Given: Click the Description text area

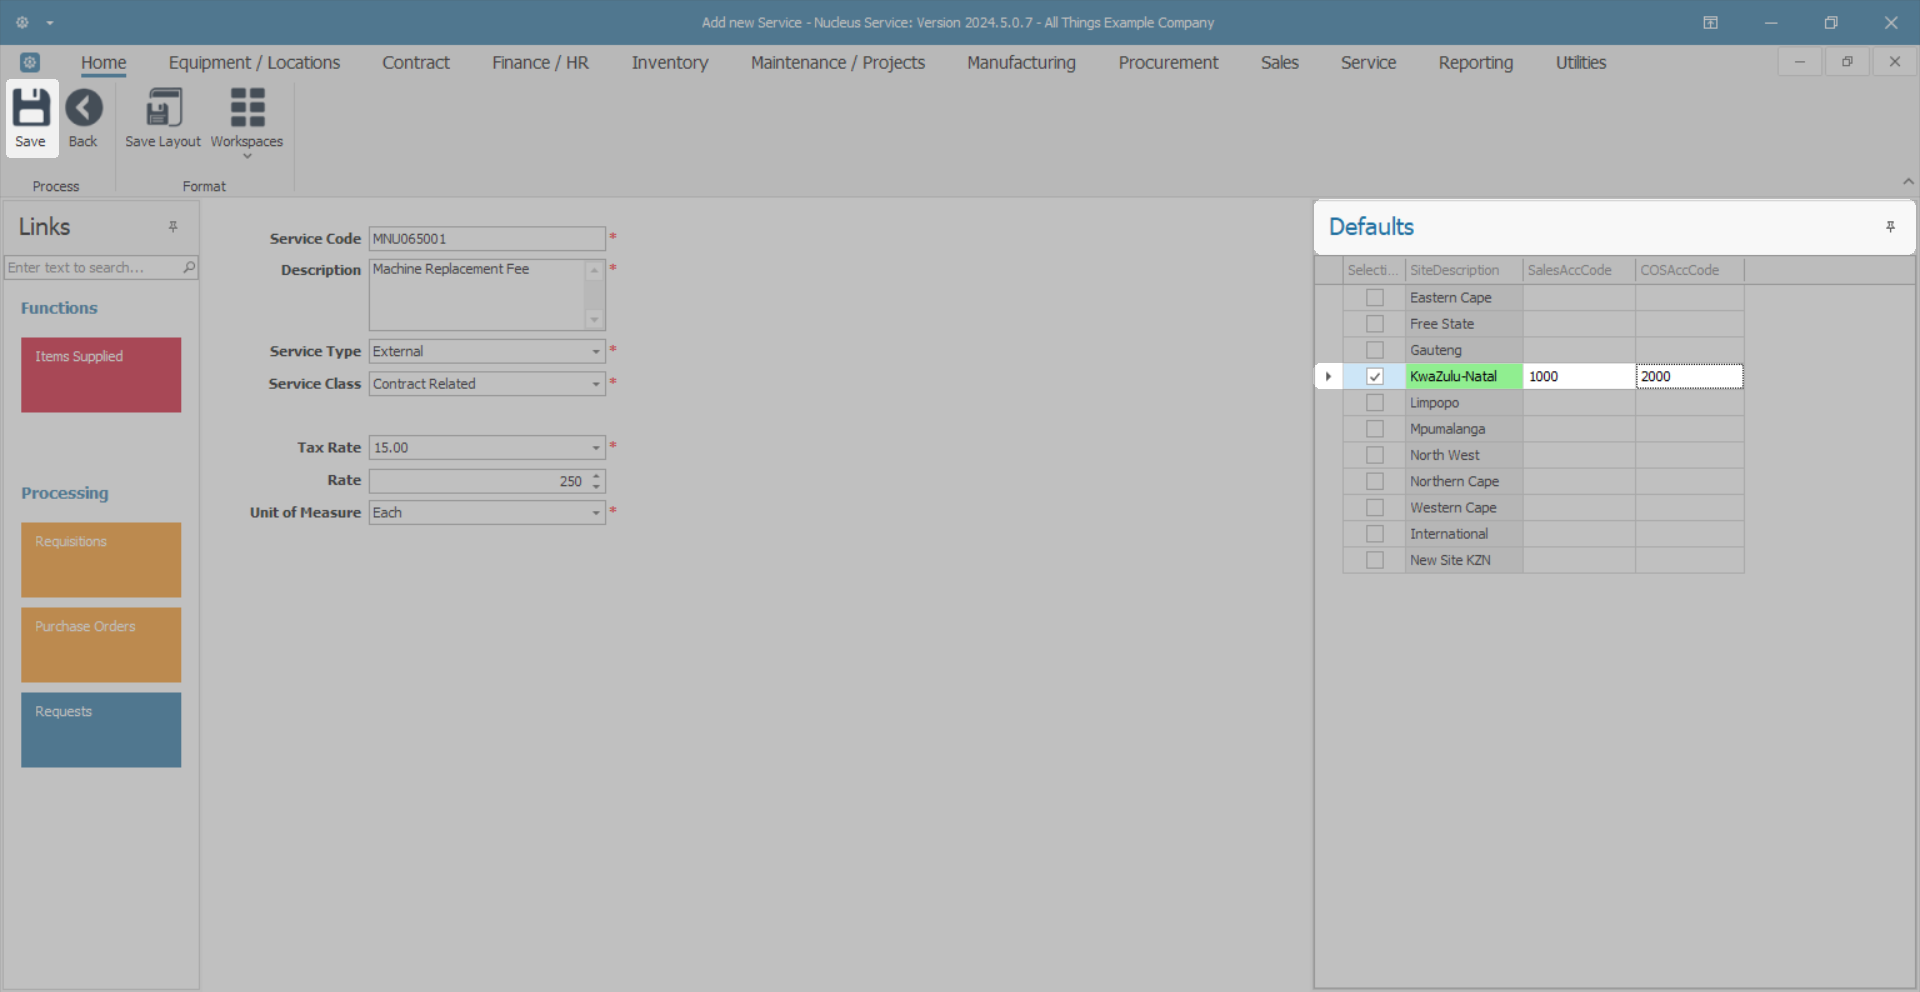Looking at the screenshot, I should pyautogui.click(x=478, y=295).
